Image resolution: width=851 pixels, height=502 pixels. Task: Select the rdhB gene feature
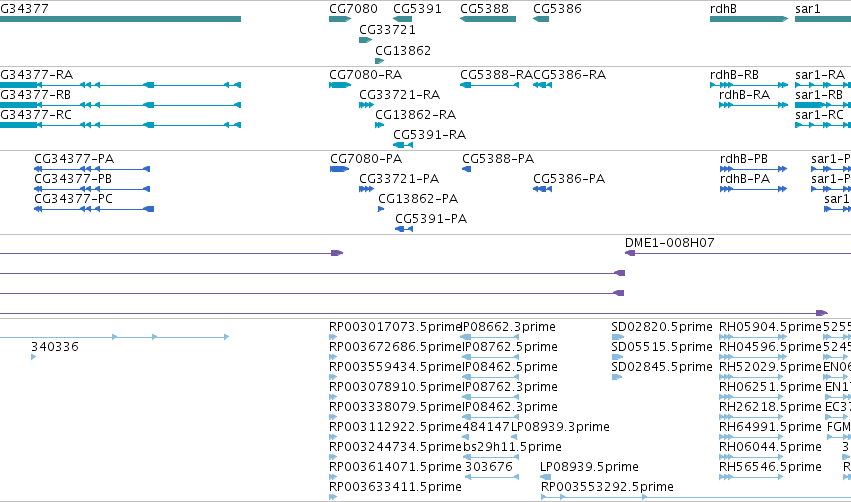tap(749, 19)
